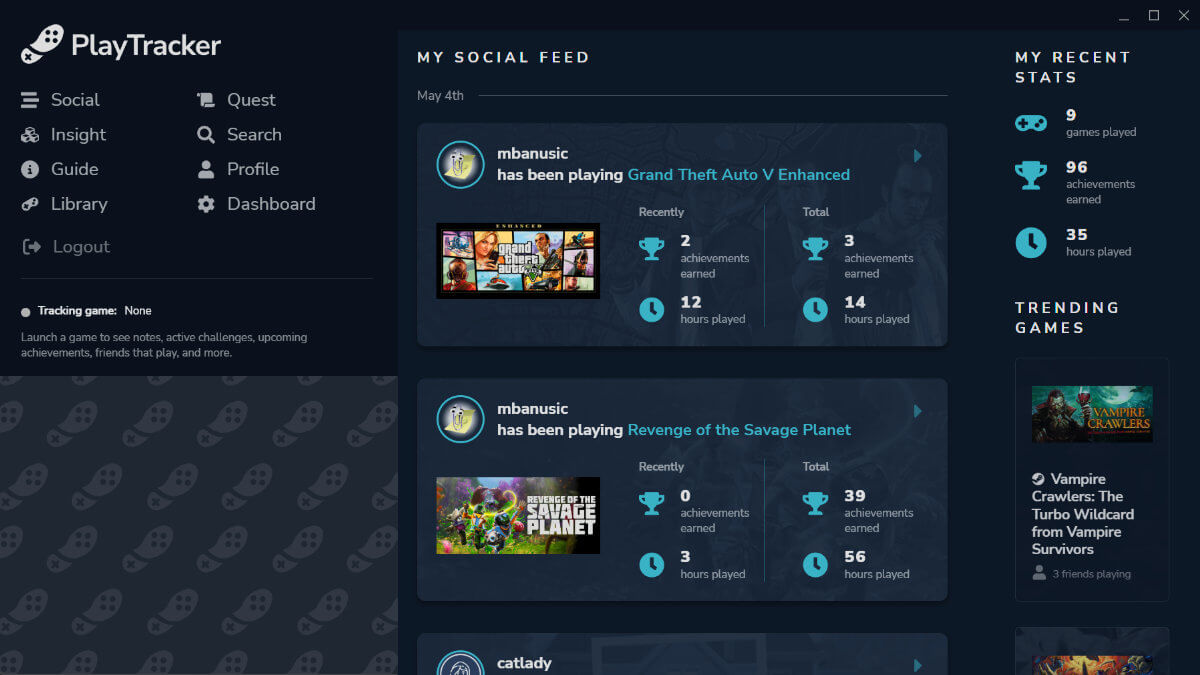The image size is (1200, 675).
Task: Click the Insight cubes icon
Action: (x=30, y=135)
